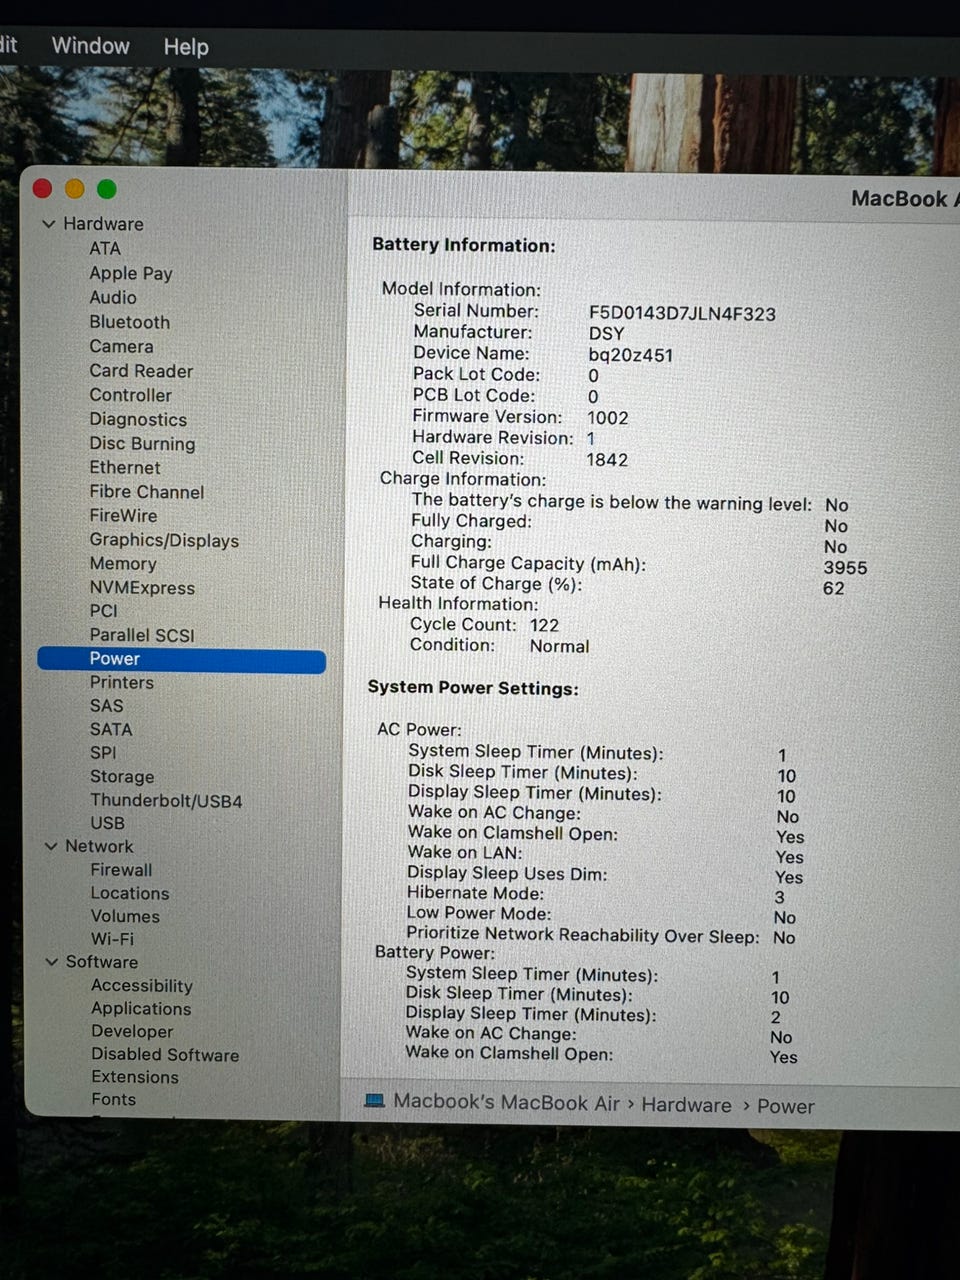The width and height of the screenshot is (960, 1280).
Task: Select NVMExpress in the sidebar
Action: (x=142, y=588)
